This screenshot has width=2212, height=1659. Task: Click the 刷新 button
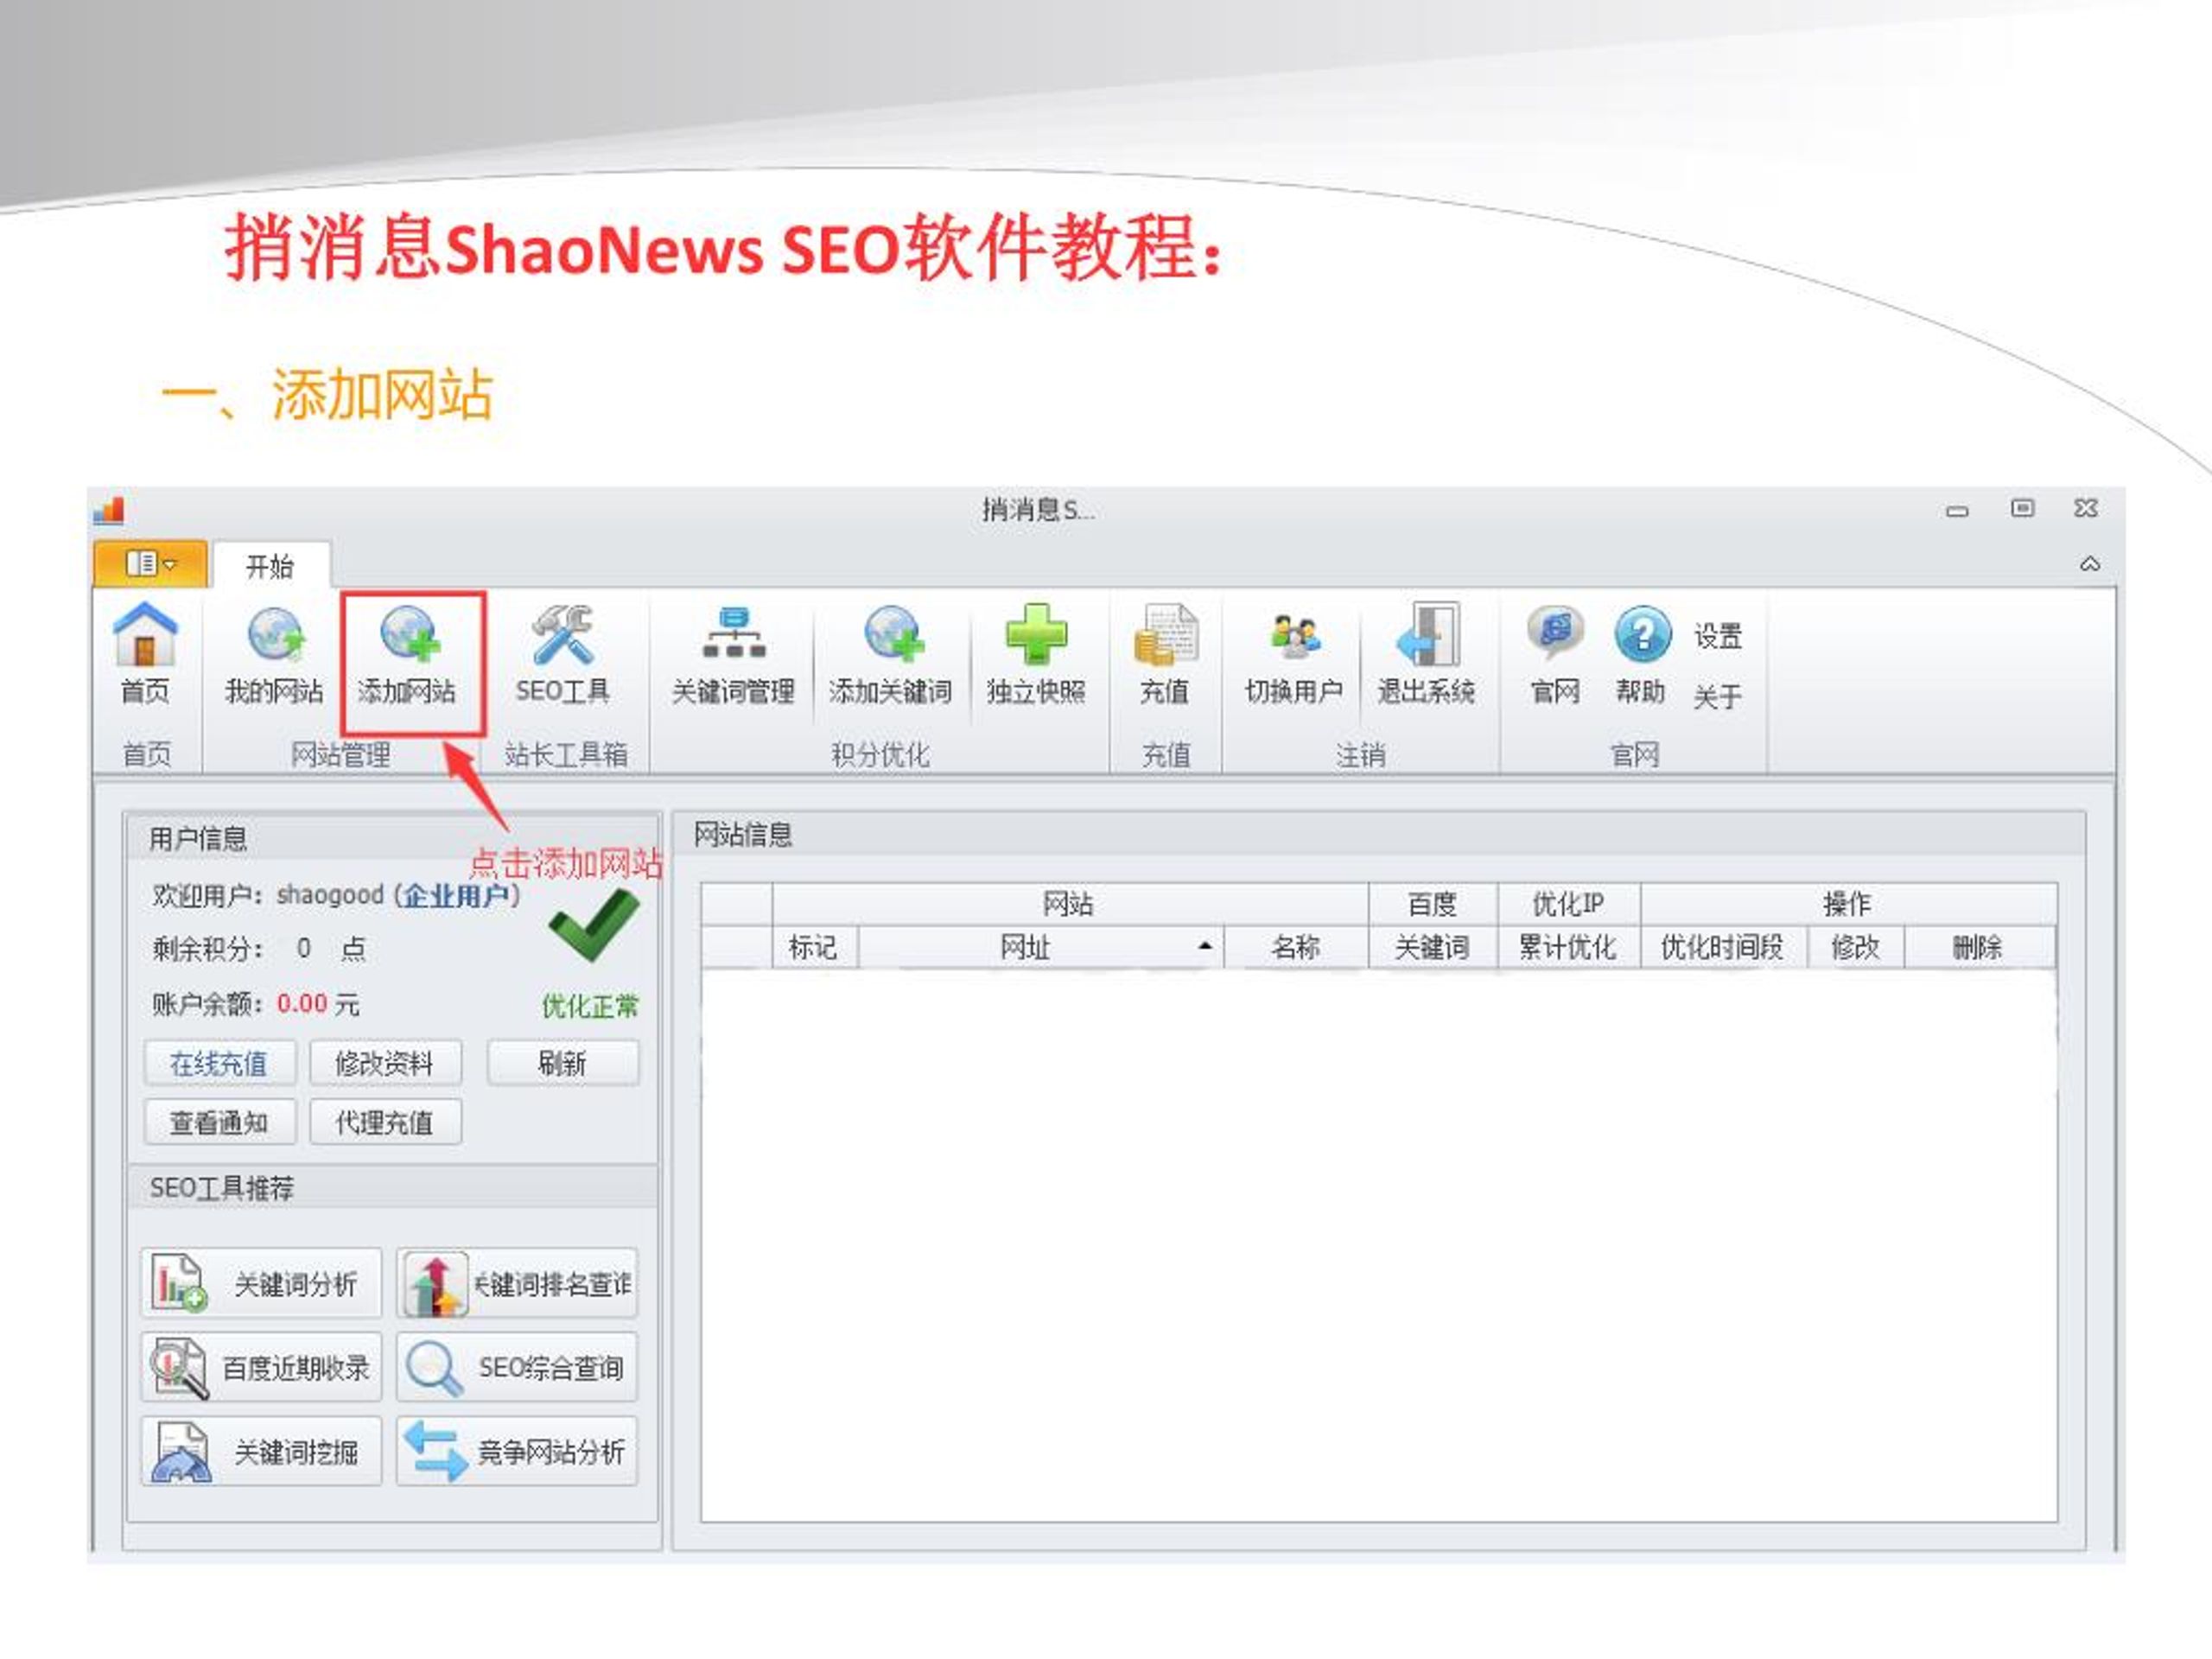[562, 1063]
